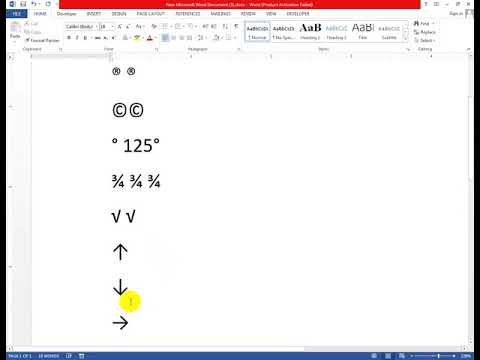The width and height of the screenshot is (480, 360).
Task: Open Change Case dropdown
Action: 140,26
